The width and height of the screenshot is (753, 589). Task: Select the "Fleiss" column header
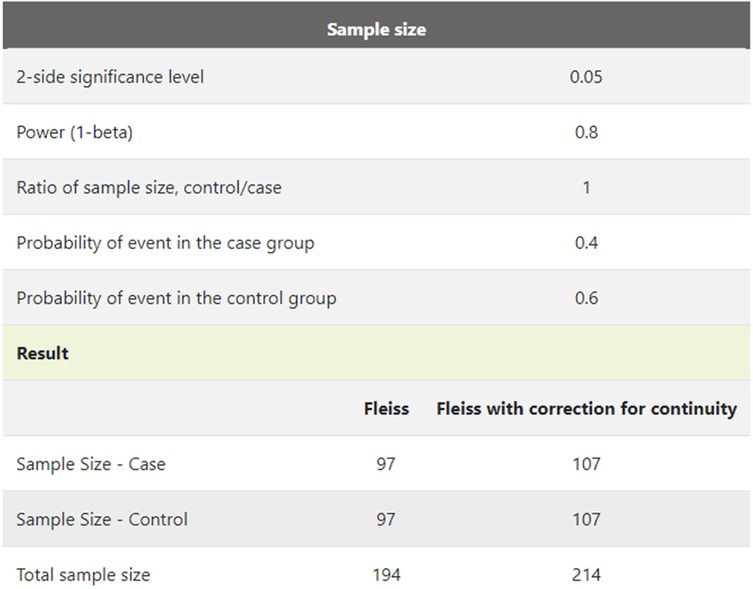(x=386, y=408)
